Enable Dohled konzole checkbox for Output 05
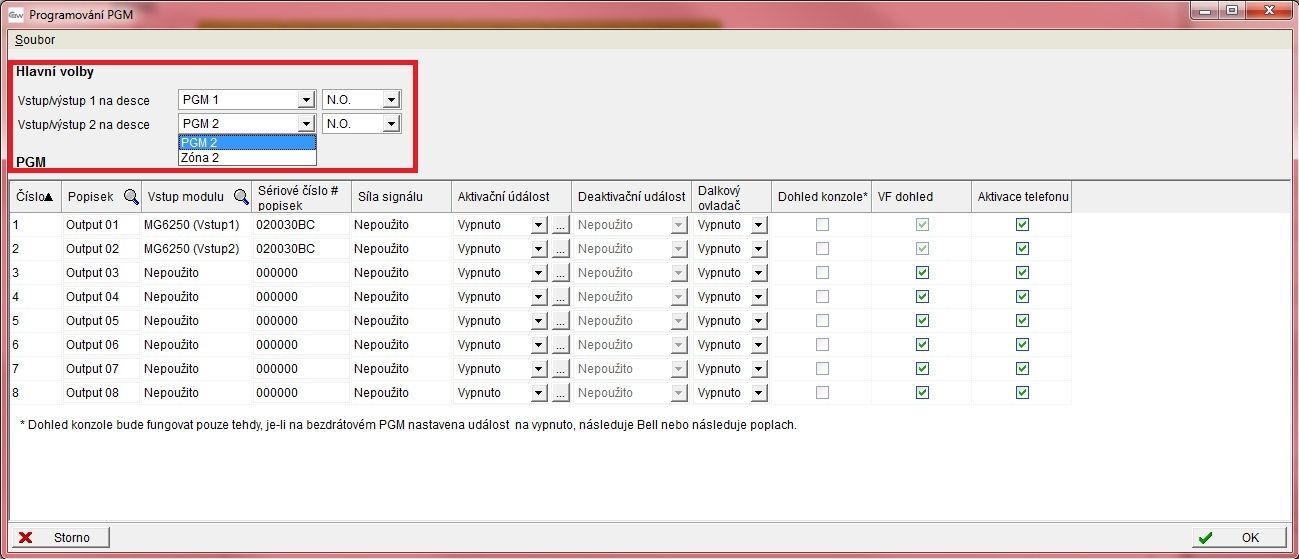The height and width of the screenshot is (559, 1299). tap(822, 321)
